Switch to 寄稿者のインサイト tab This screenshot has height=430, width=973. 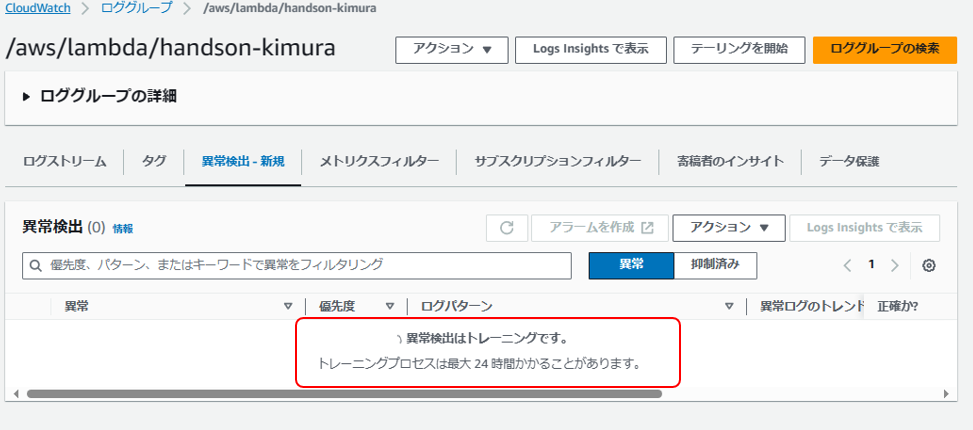[730, 162]
